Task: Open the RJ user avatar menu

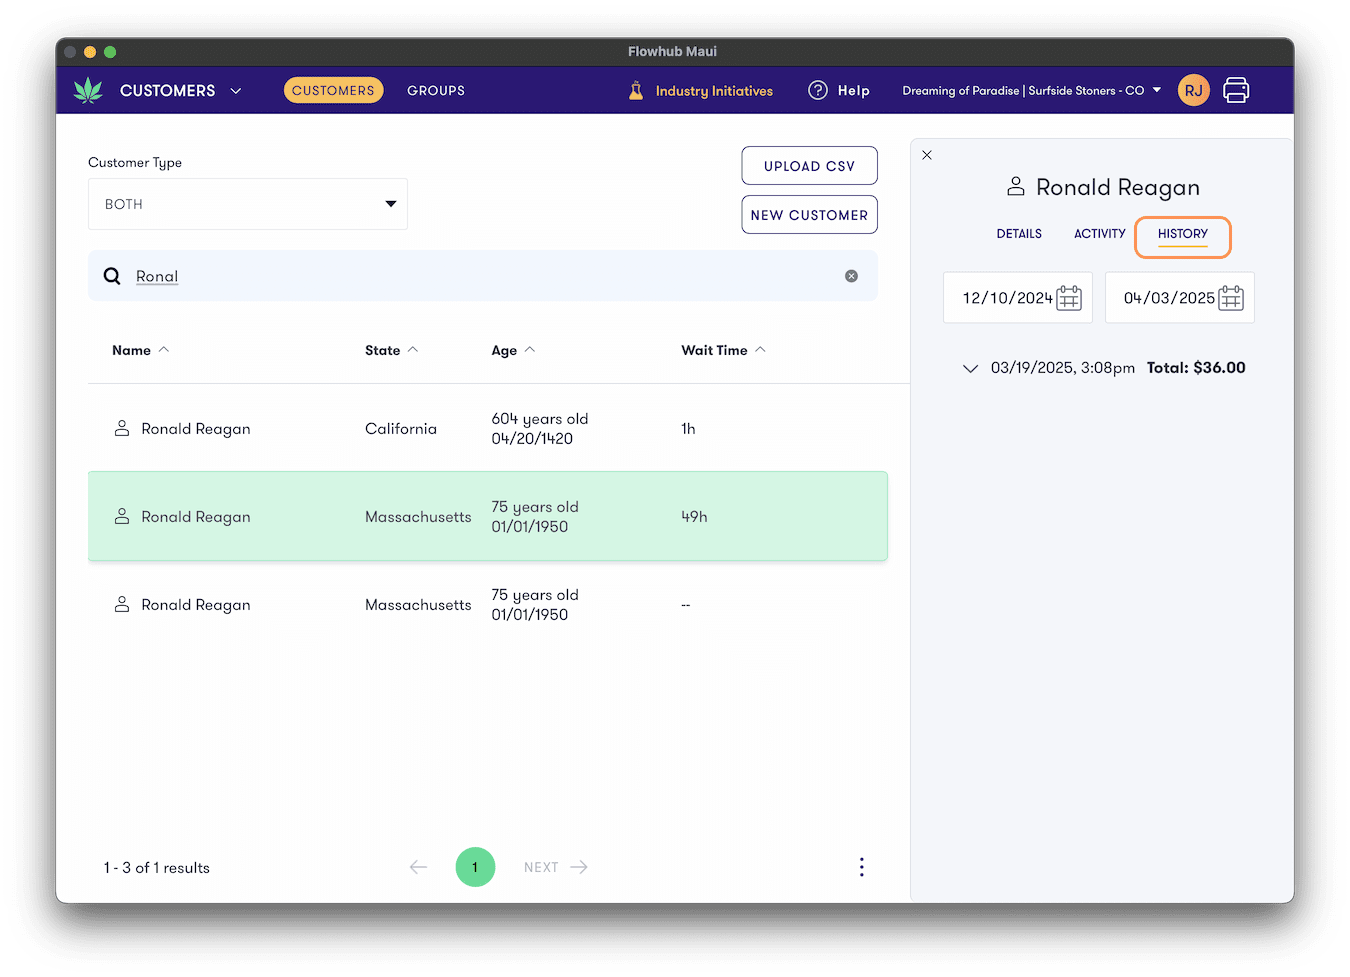Action: point(1193,90)
